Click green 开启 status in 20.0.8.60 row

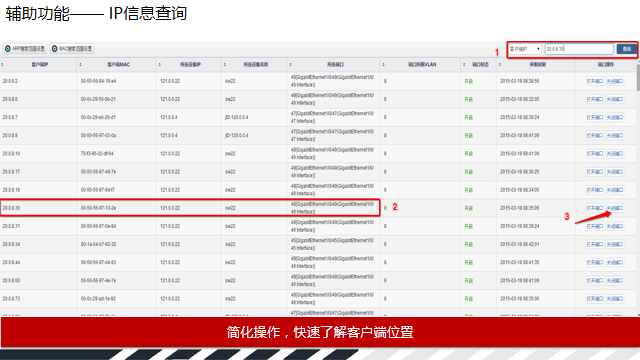point(469,281)
